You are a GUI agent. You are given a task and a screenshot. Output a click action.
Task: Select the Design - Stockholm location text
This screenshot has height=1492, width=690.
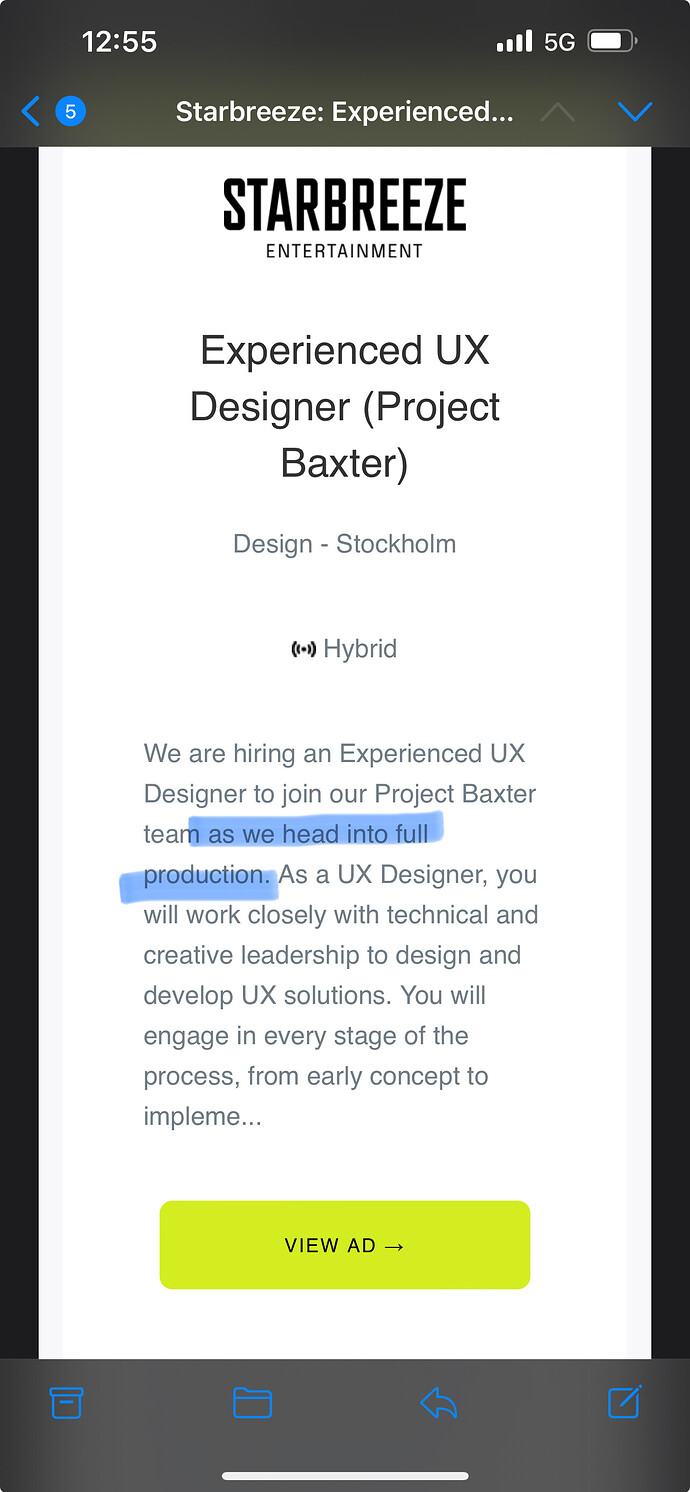(345, 544)
